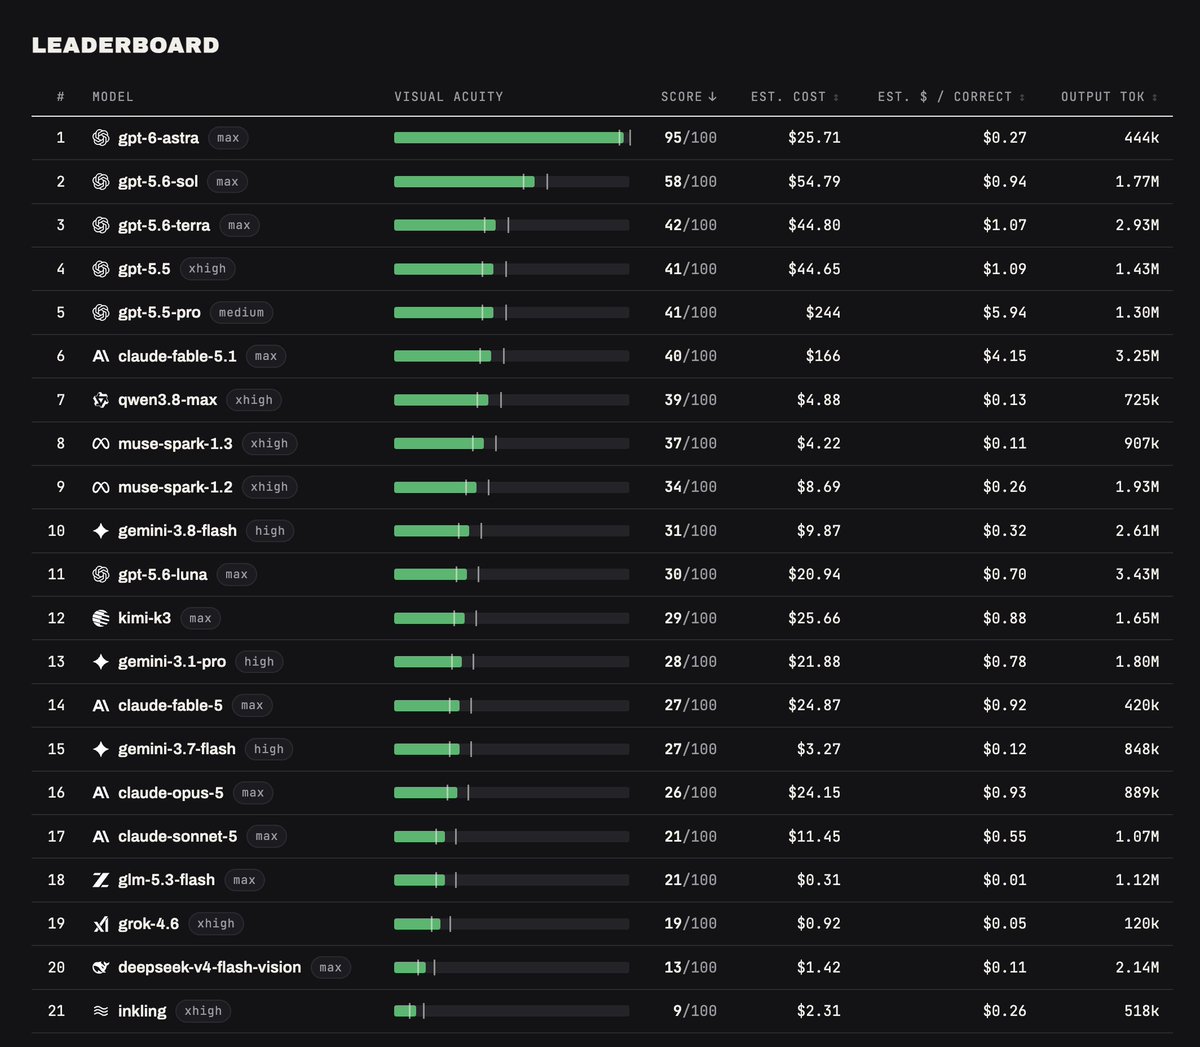Viewport: 1200px width, 1047px height.
Task: Click the $5.94 cost per correct value
Action: (x=1004, y=313)
